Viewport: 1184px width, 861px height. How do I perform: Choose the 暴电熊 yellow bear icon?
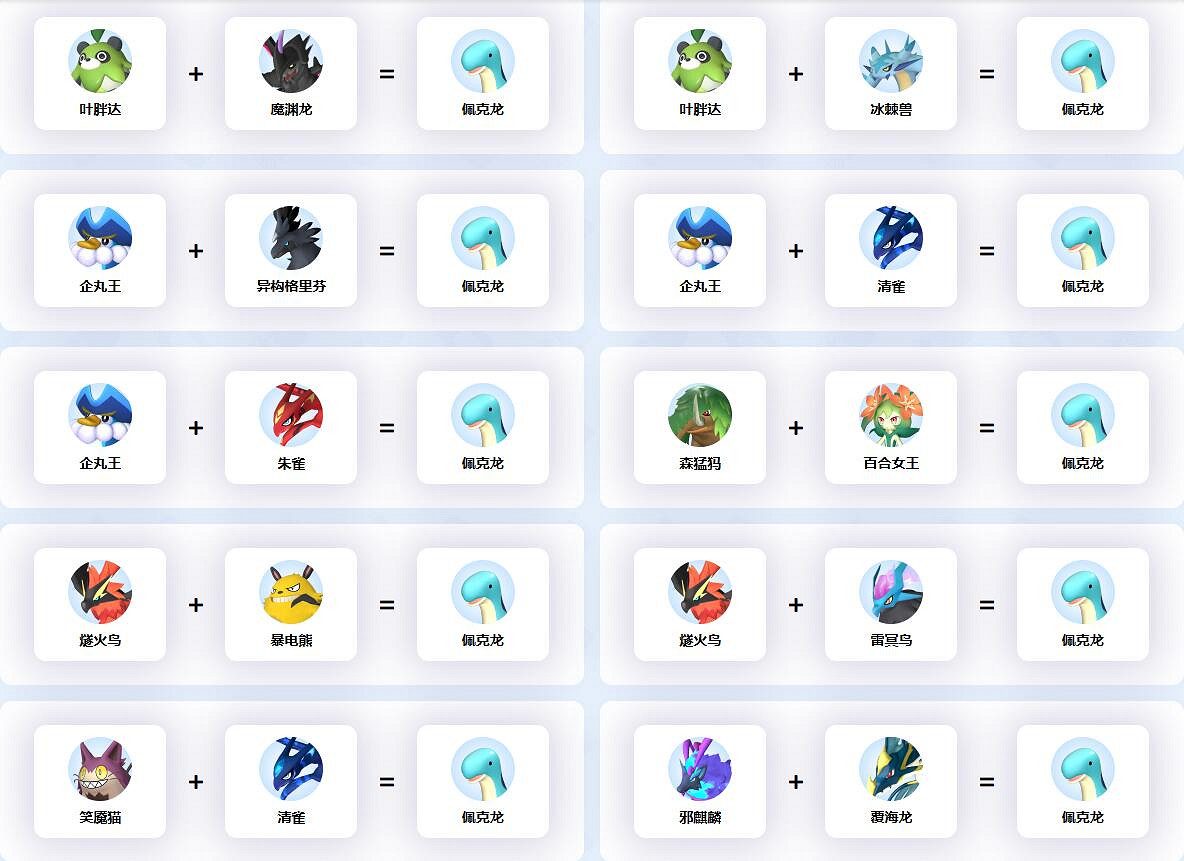point(291,592)
